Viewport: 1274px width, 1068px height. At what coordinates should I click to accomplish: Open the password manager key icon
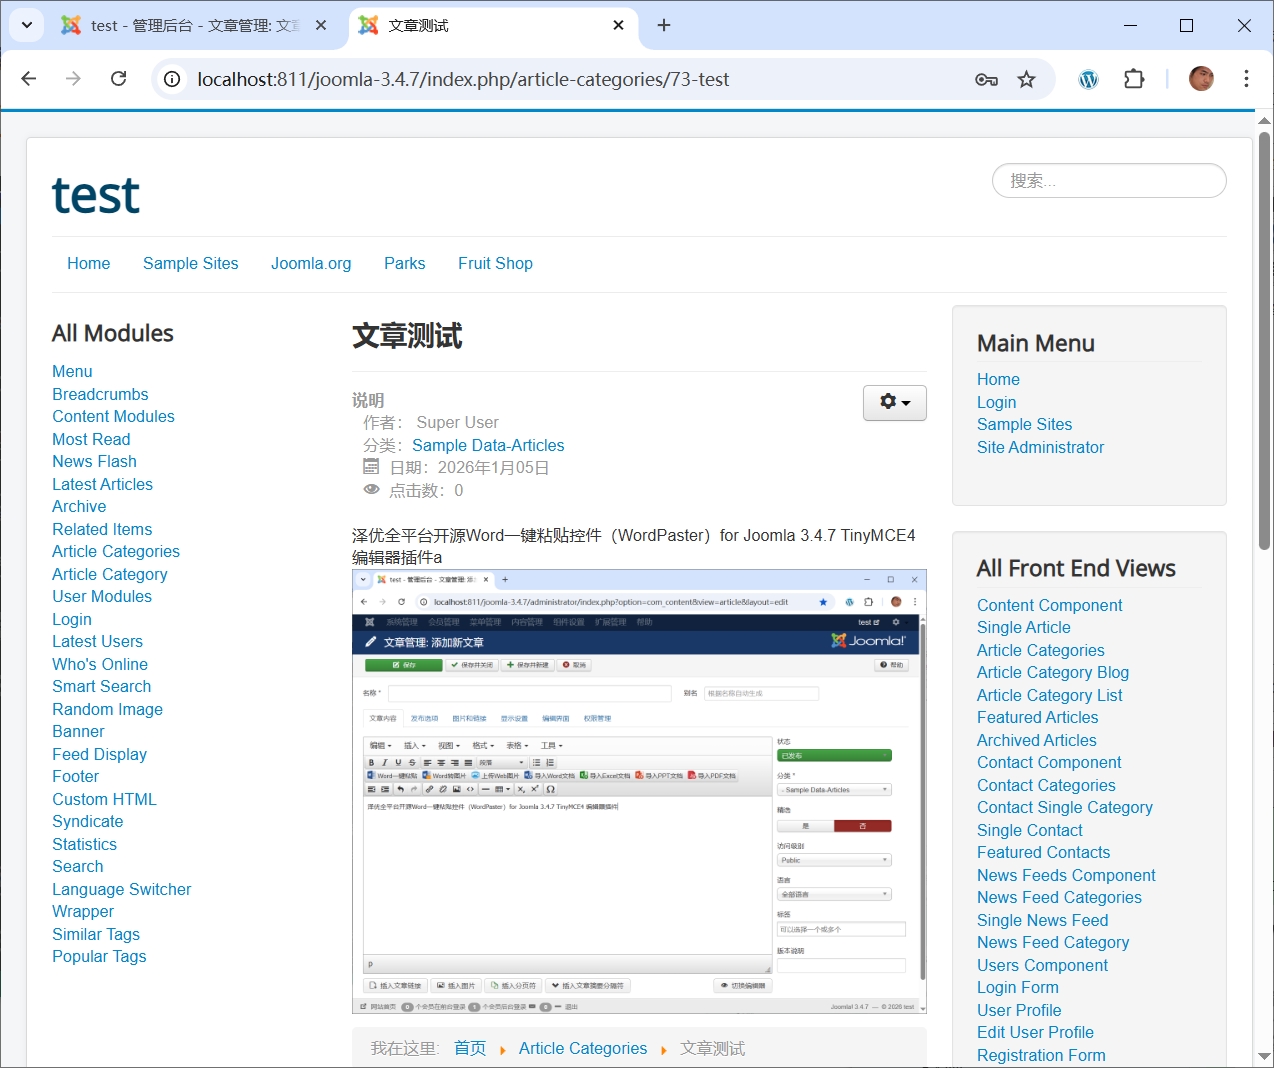(x=986, y=79)
